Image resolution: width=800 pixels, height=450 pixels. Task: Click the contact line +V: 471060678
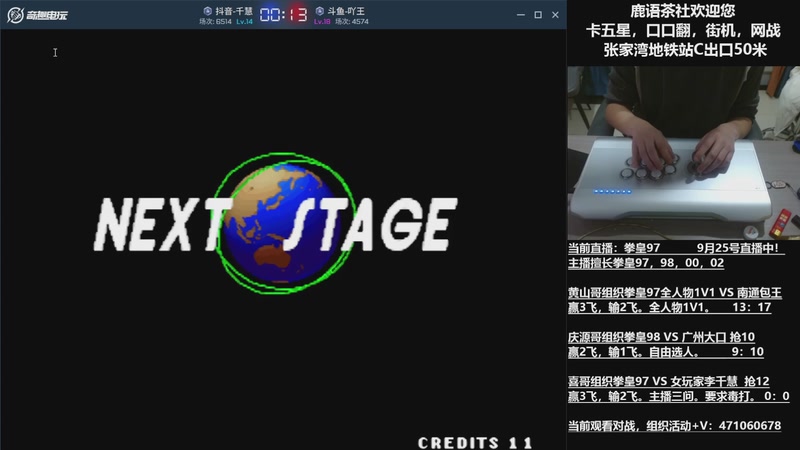tap(674, 426)
